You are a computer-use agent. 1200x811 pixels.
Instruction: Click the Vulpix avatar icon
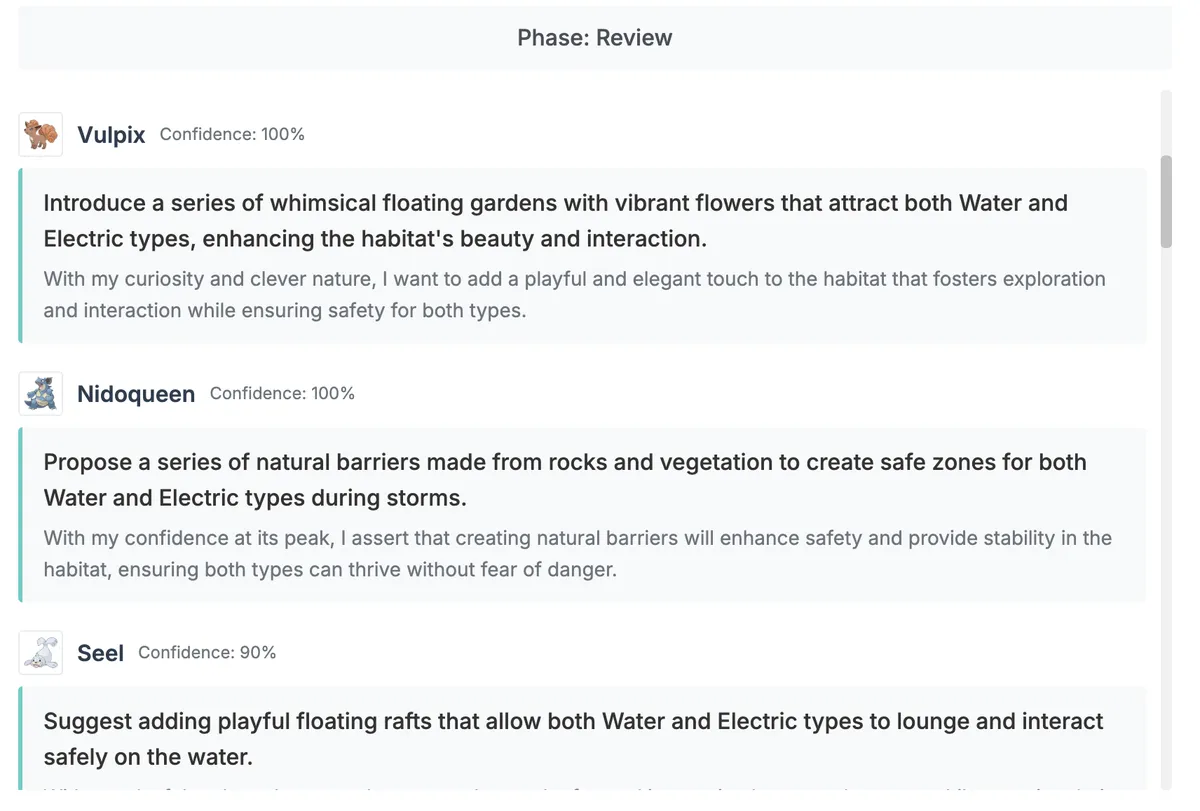(41, 135)
